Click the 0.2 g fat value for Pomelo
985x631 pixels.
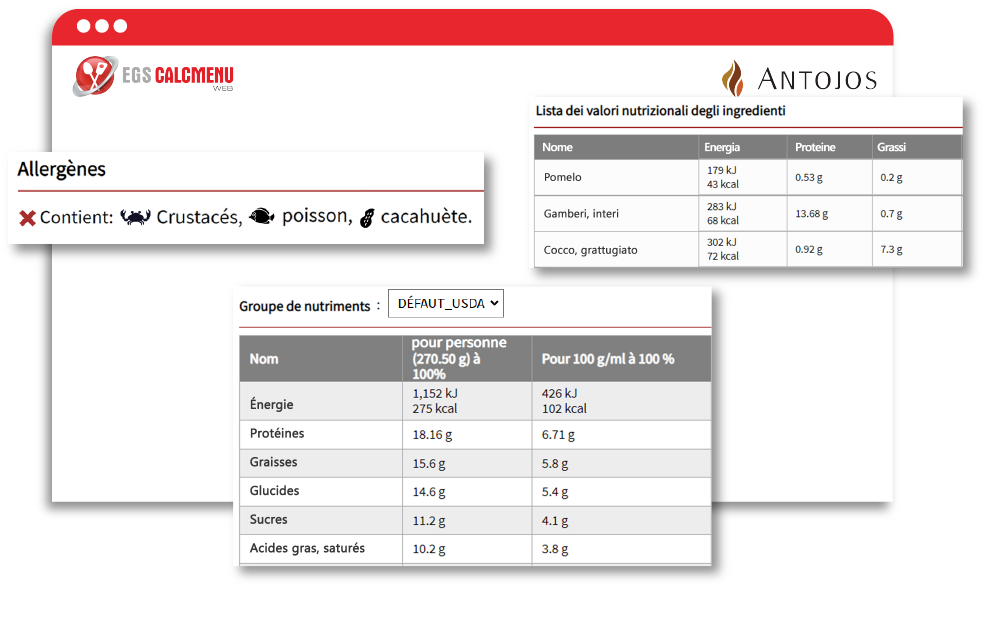pyautogui.click(x=891, y=178)
